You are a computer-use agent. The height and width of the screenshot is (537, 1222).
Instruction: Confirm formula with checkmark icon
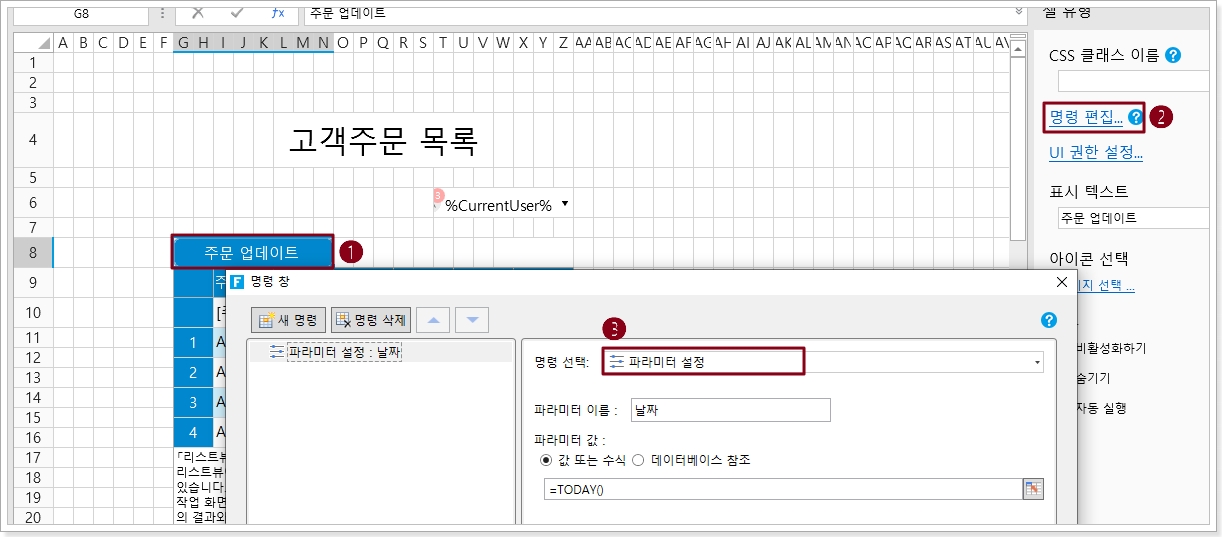pos(237,13)
